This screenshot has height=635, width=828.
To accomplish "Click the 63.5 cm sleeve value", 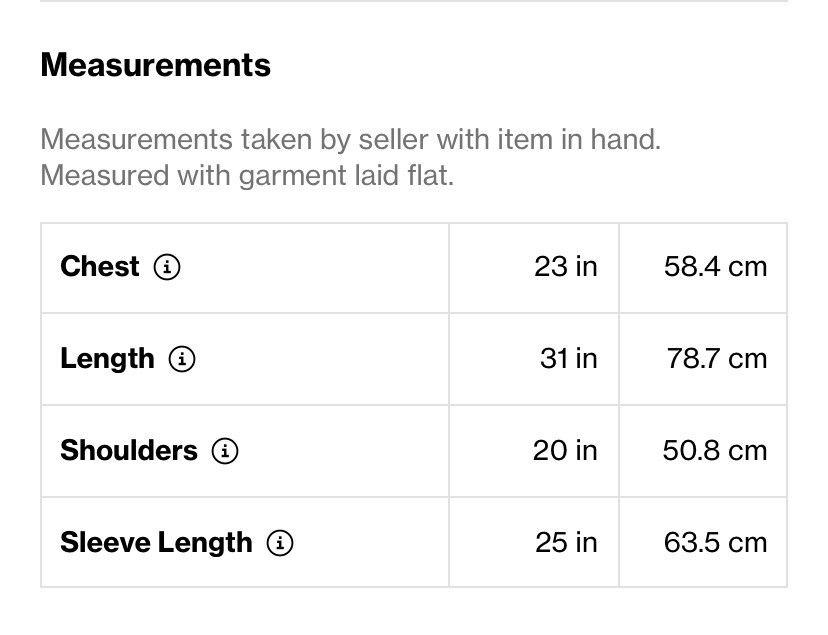I will coord(716,543).
